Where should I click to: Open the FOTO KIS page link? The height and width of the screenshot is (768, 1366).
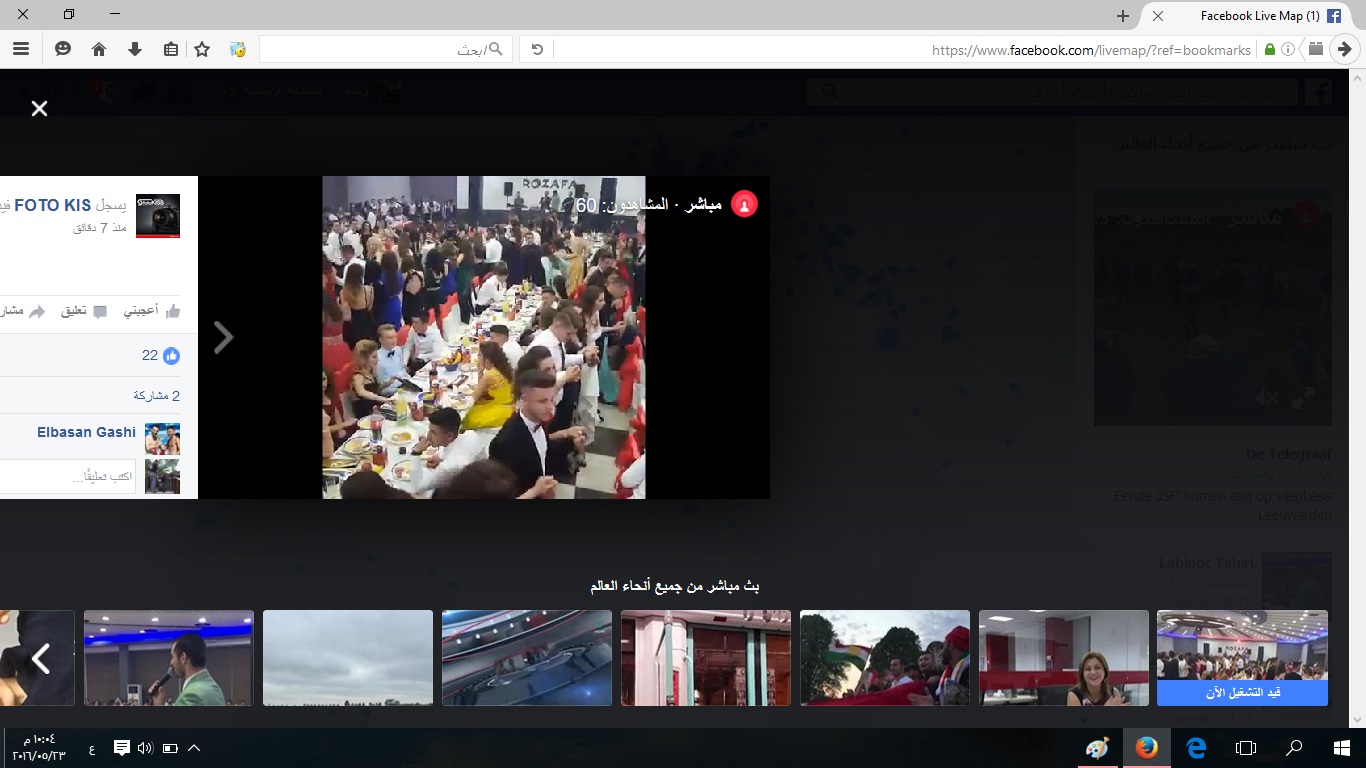pos(52,206)
